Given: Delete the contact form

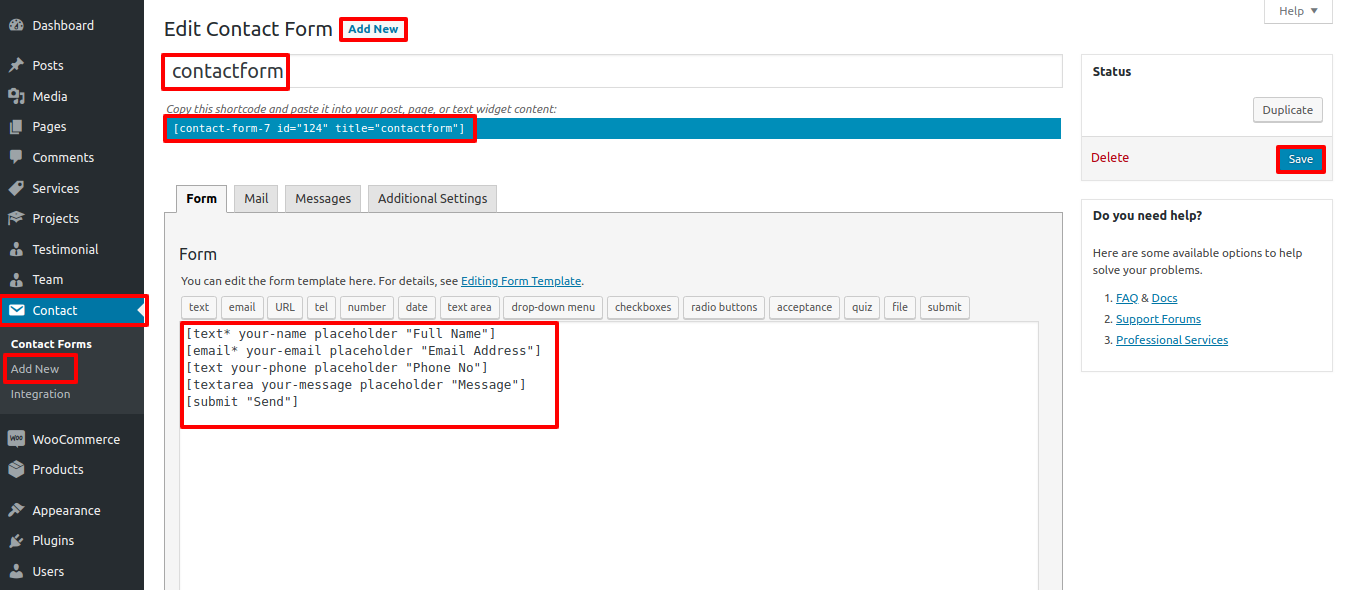Looking at the screenshot, I should click(x=1109, y=158).
